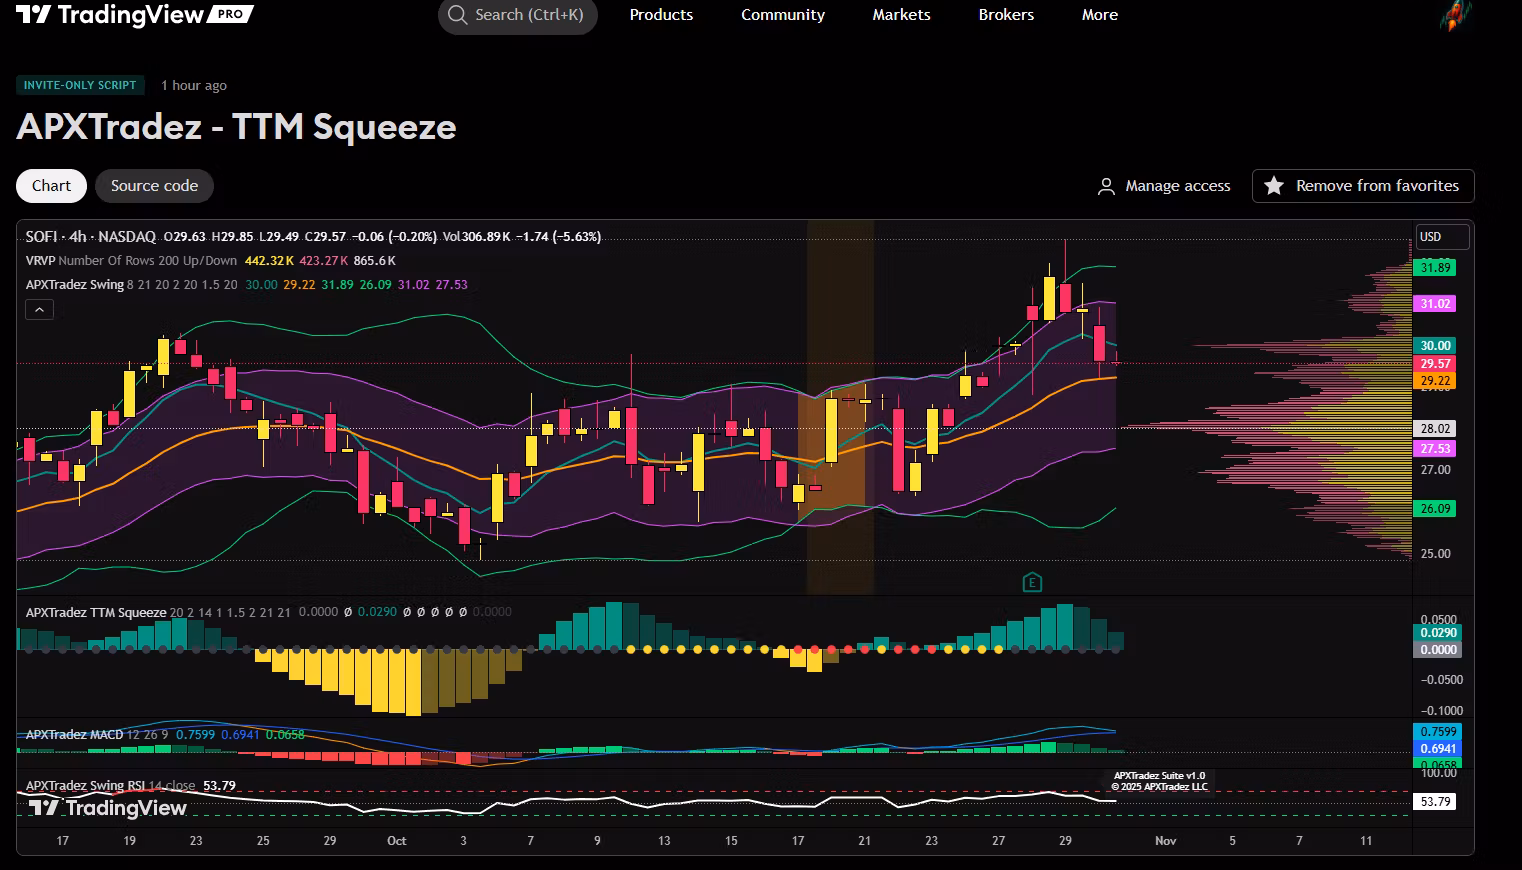Image resolution: width=1522 pixels, height=870 pixels.
Task: Click the earnings E marker on chart
Action: tap(1032, 582)
